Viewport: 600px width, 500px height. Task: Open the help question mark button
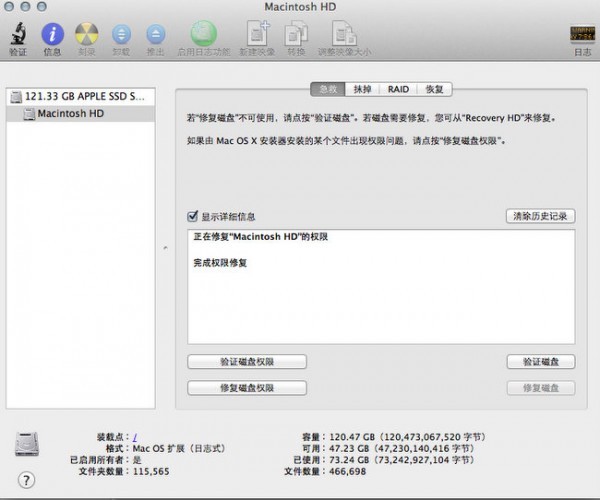tap(26, 480)
